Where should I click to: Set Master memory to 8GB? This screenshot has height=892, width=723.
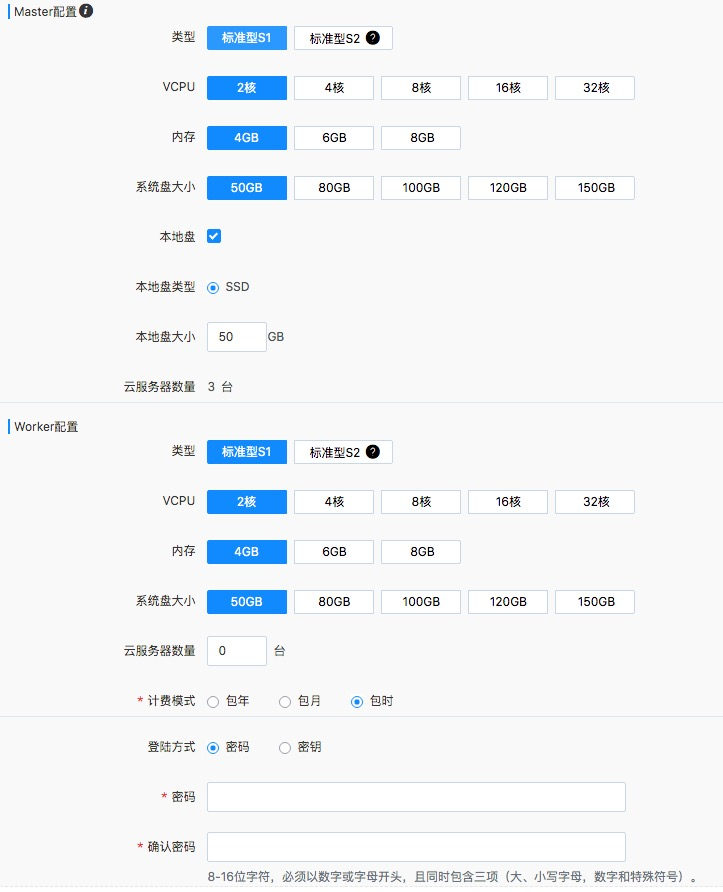click(421, 138)
